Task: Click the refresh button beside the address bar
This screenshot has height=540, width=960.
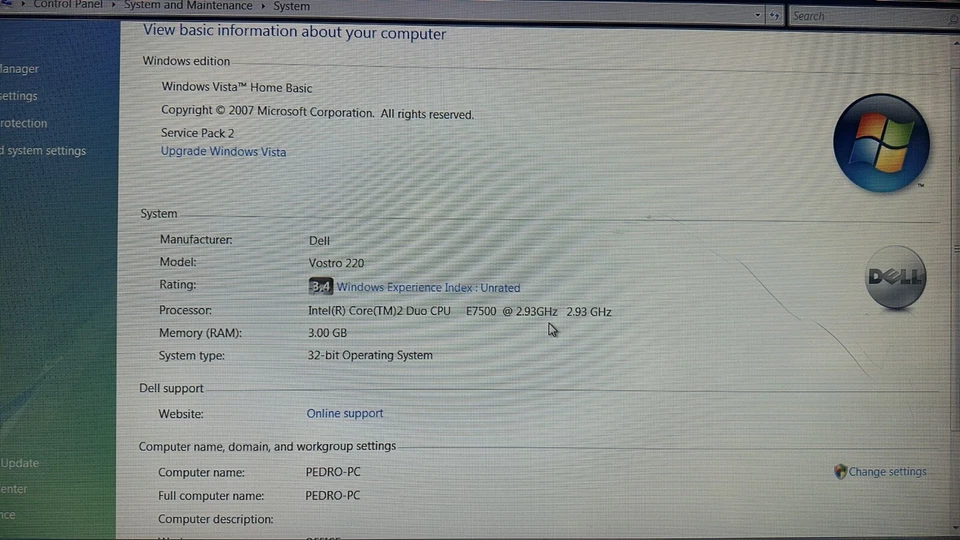Action: [x=774, y=16]
